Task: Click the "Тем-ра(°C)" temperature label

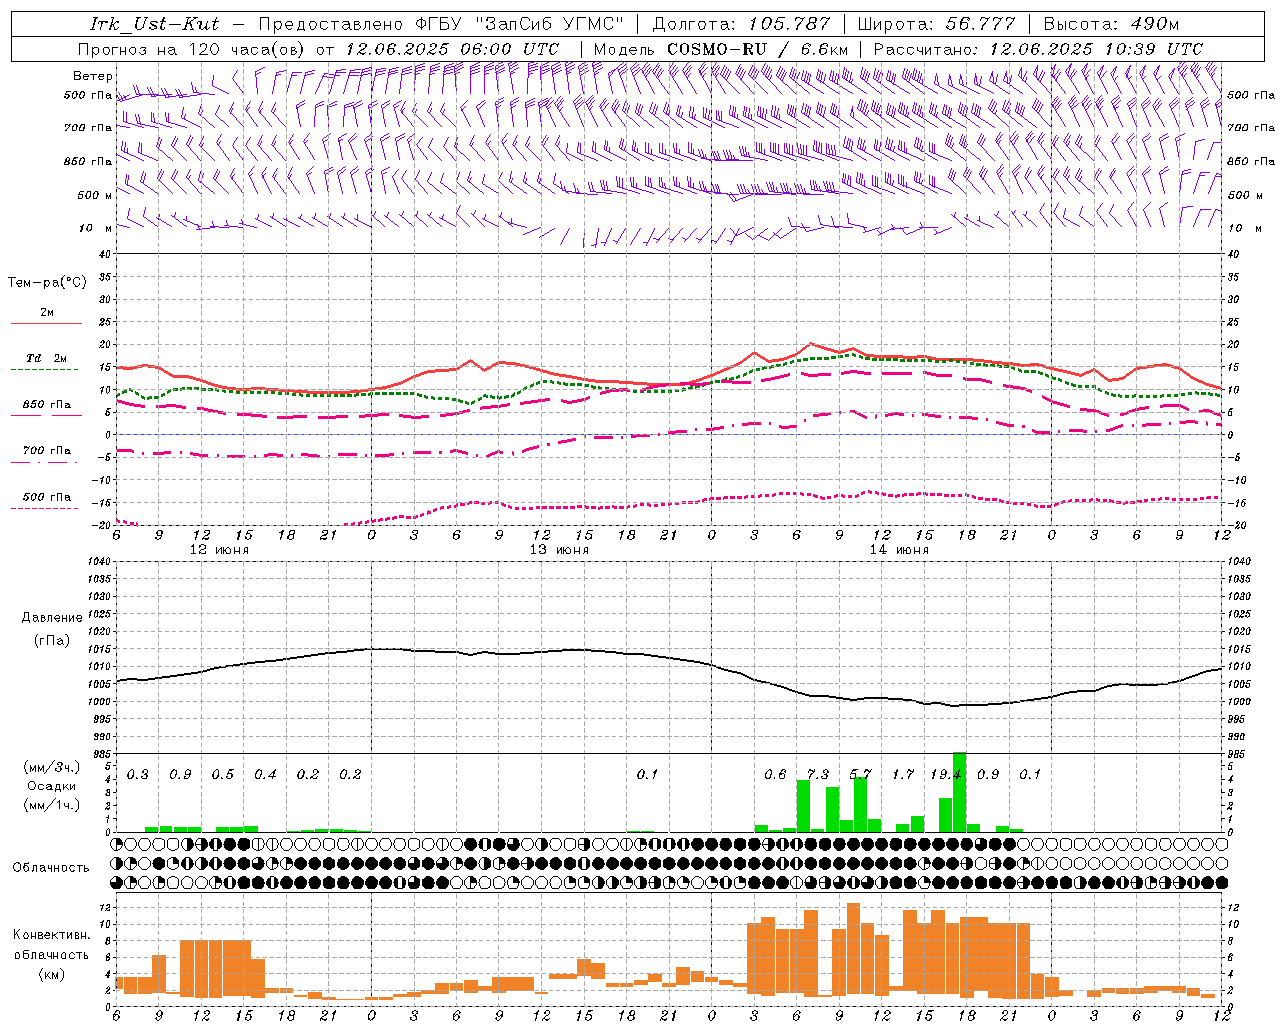Action: 47,283
